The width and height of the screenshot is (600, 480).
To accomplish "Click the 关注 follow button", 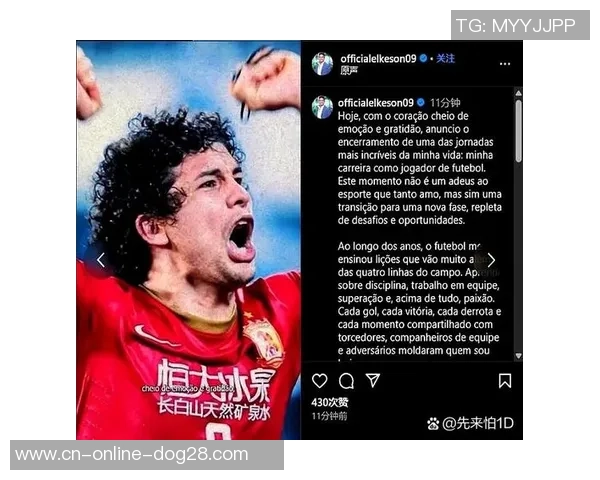I will pyautogui.click(x=445, y=59).
